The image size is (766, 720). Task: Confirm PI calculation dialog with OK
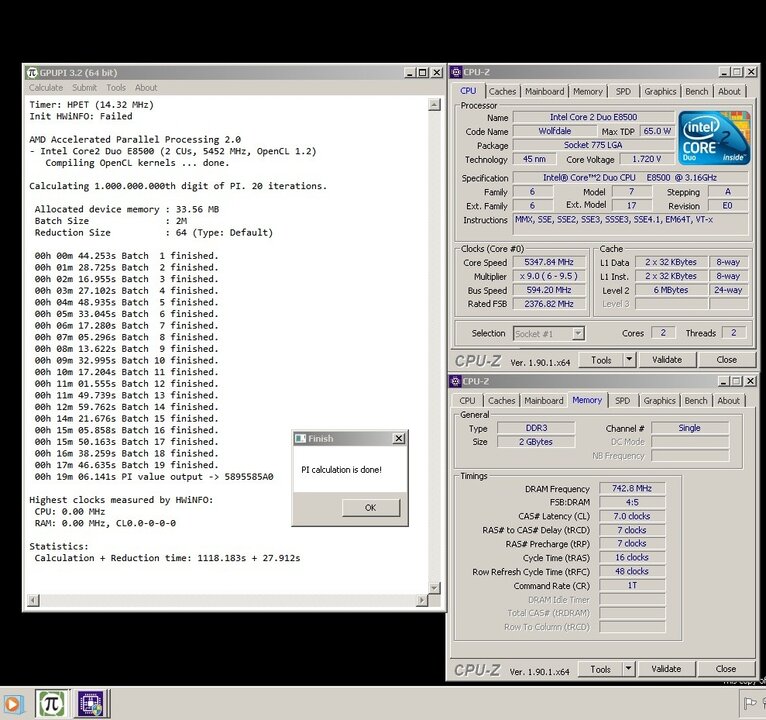point(371,508)
